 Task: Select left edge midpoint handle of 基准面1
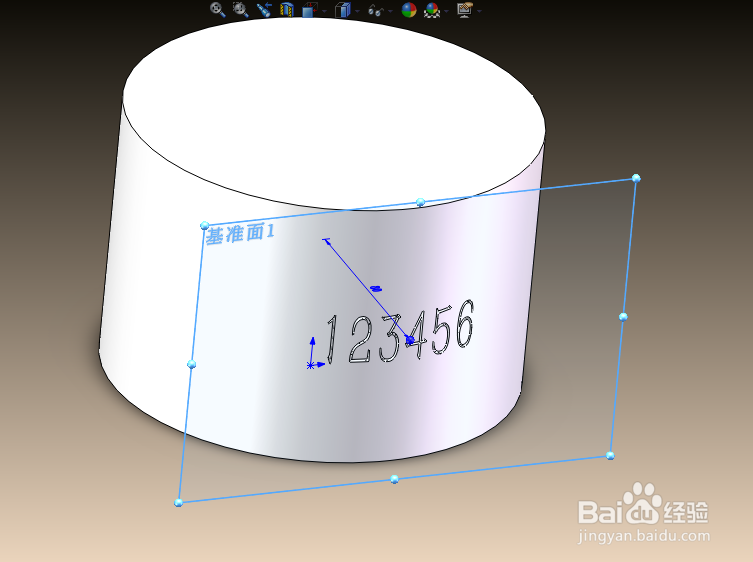click(x=191, y=364)
